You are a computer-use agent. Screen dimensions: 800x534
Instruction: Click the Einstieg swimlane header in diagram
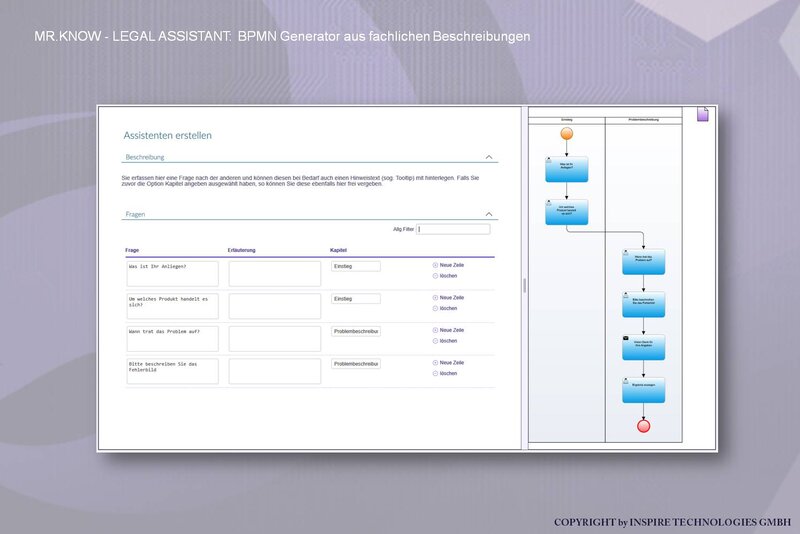566,120
